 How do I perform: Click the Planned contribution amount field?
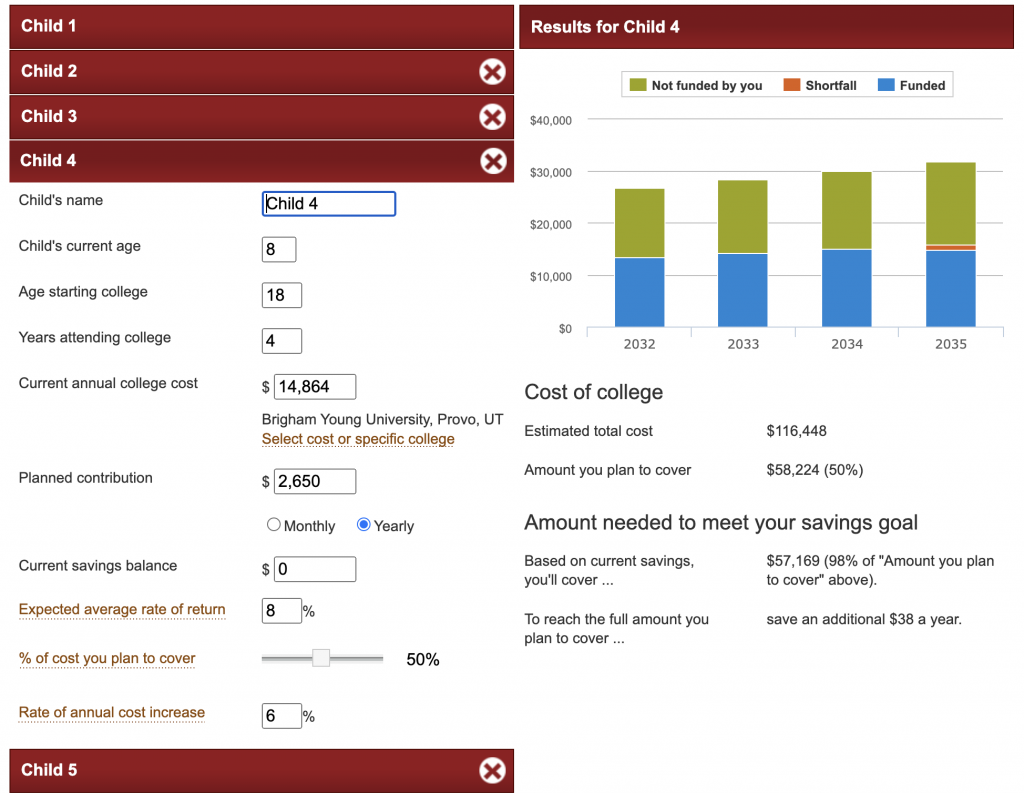pyautogui.click(x=315, y=482)
